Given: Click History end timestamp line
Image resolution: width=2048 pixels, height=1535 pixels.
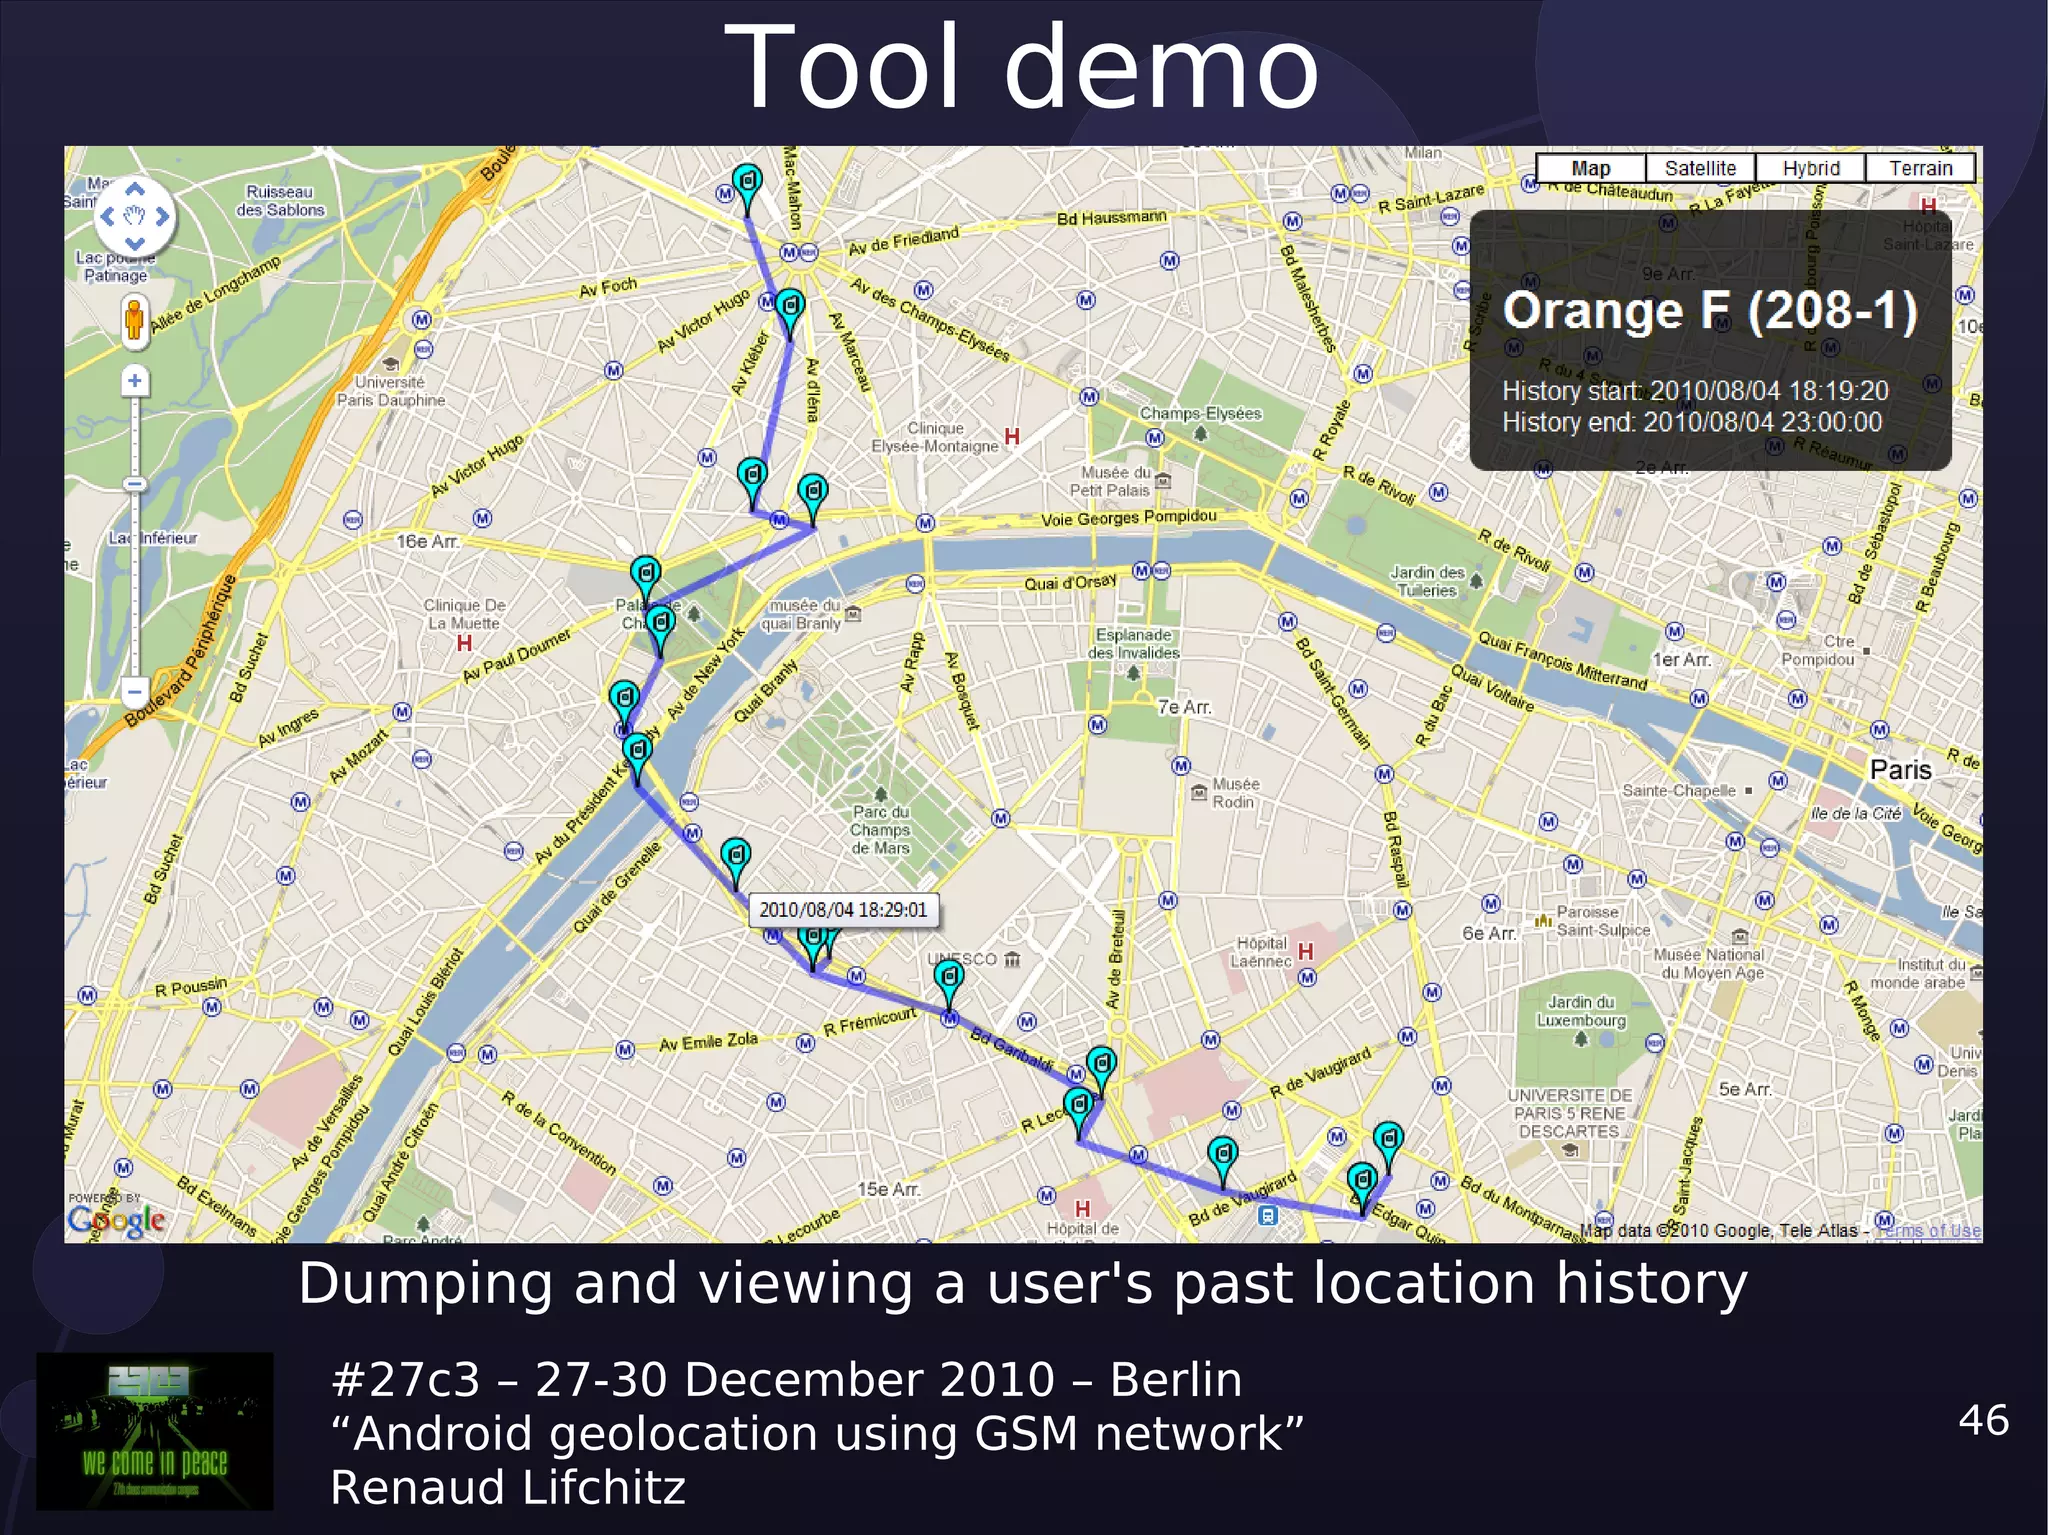Looking at the screenshot, I should tap(1692, 422).
